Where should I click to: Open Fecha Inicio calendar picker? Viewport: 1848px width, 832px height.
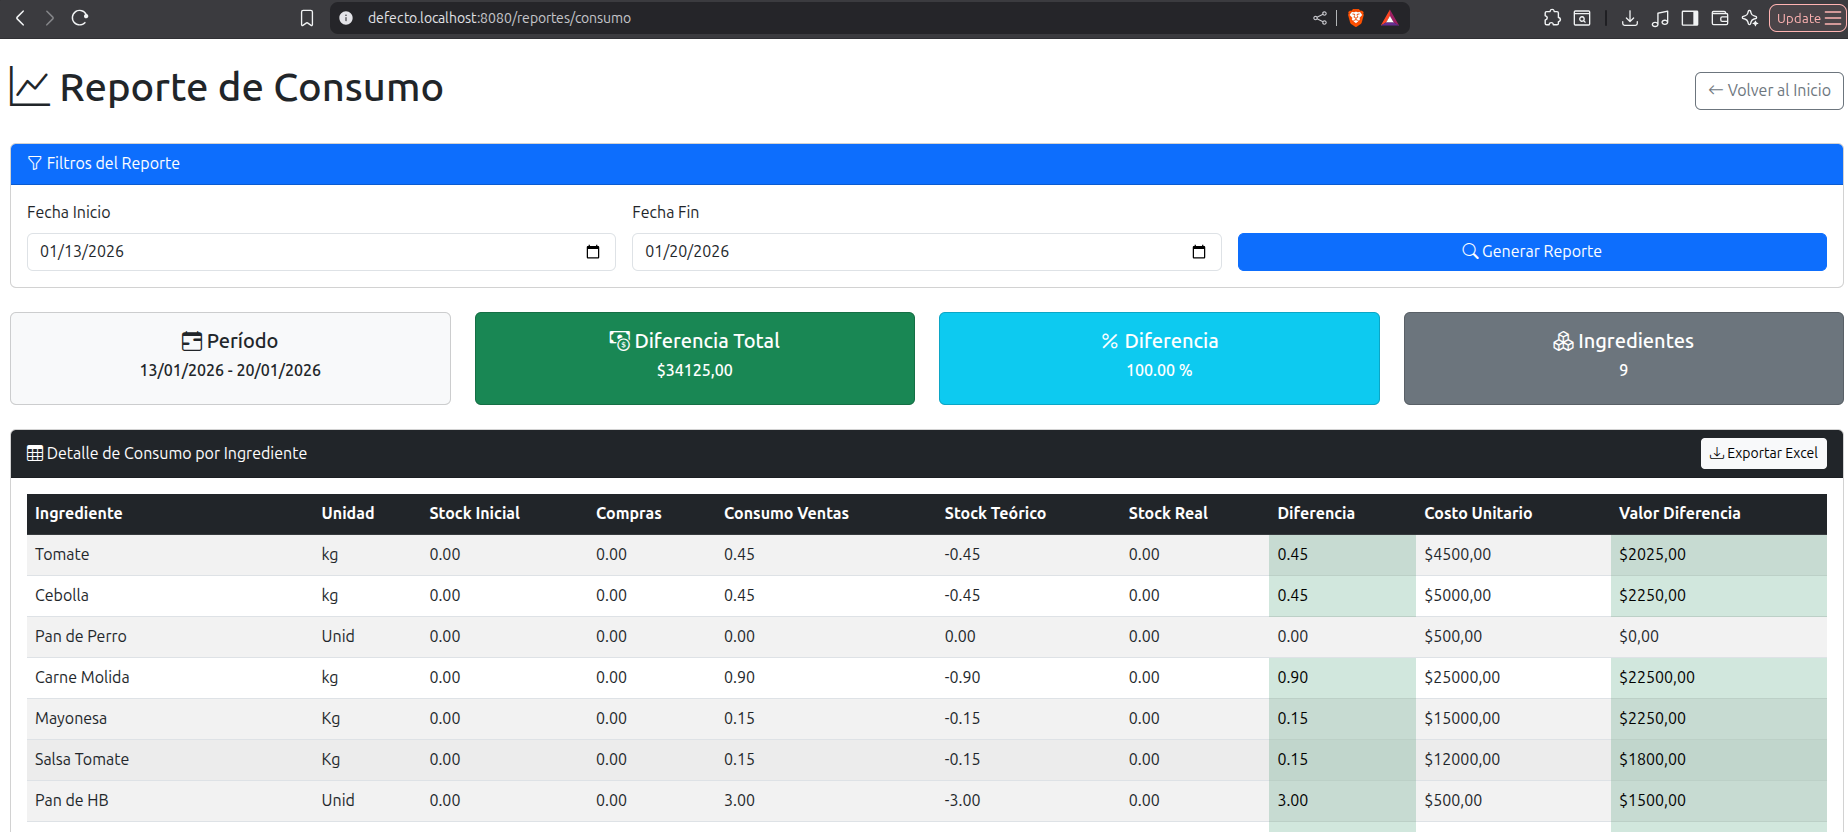point(593,252)
